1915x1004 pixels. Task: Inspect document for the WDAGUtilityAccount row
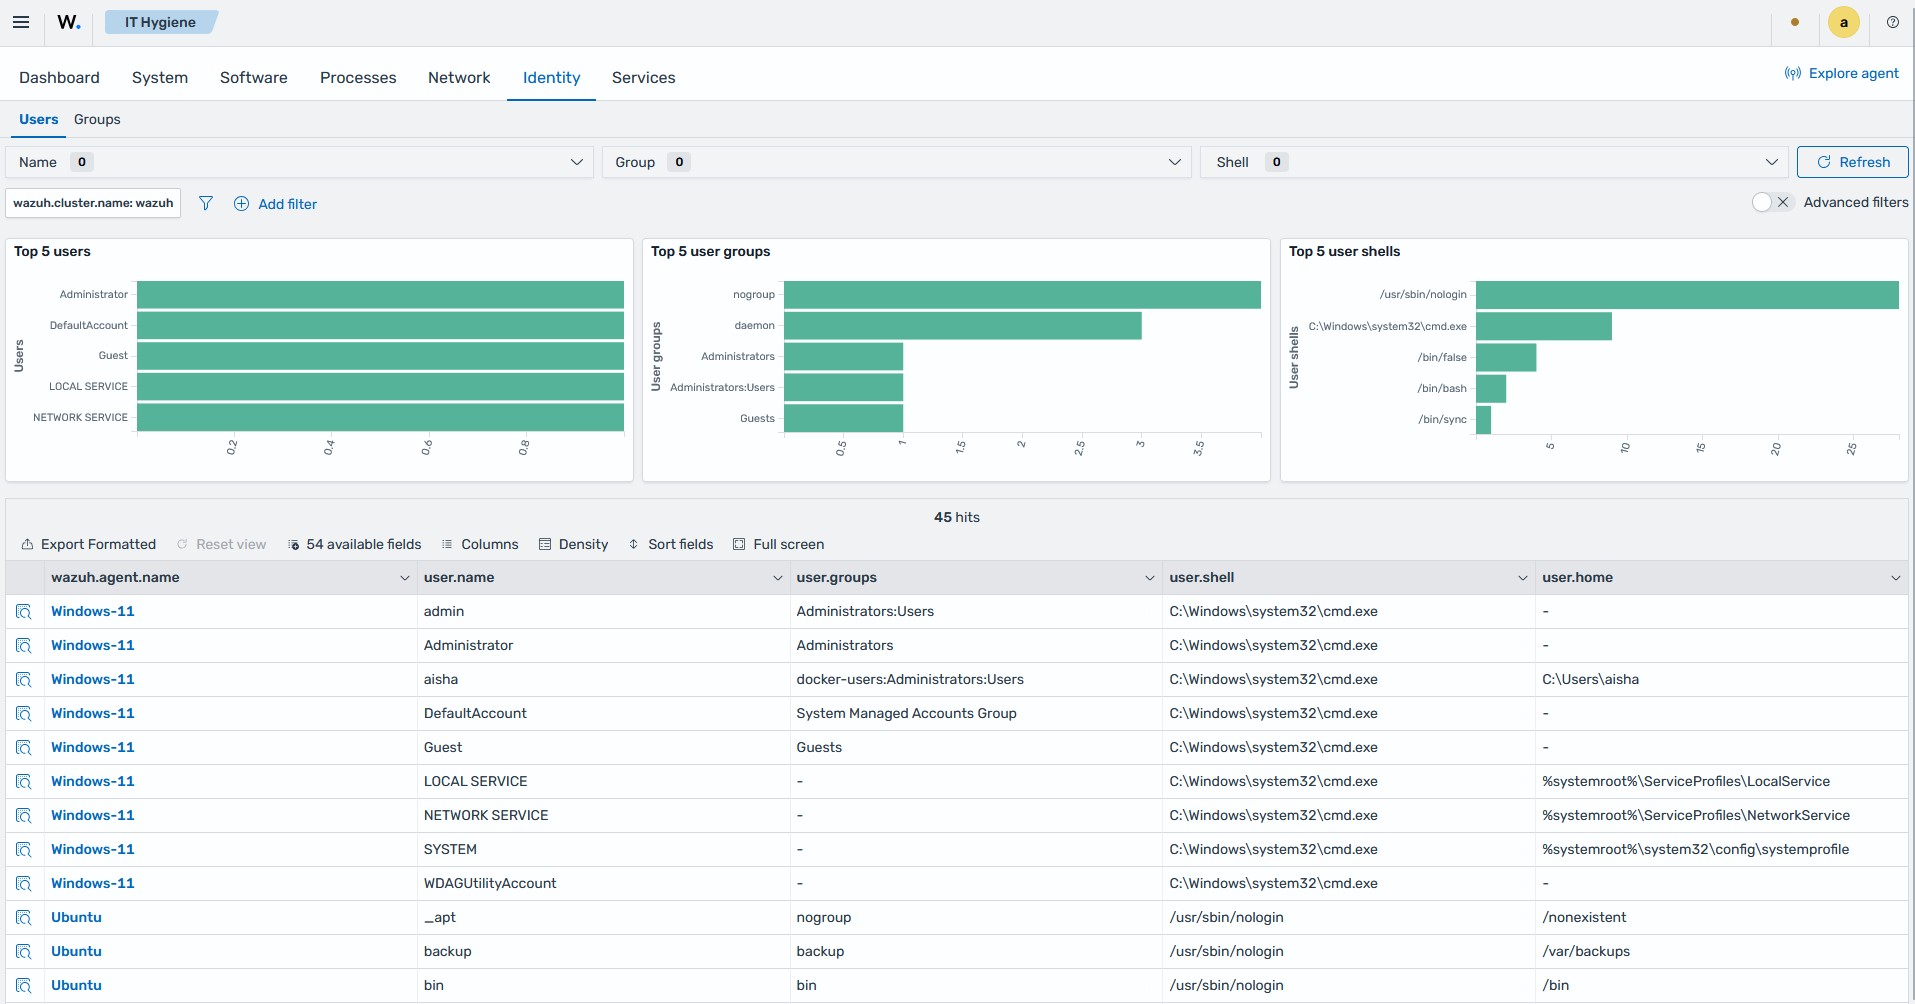24,883
